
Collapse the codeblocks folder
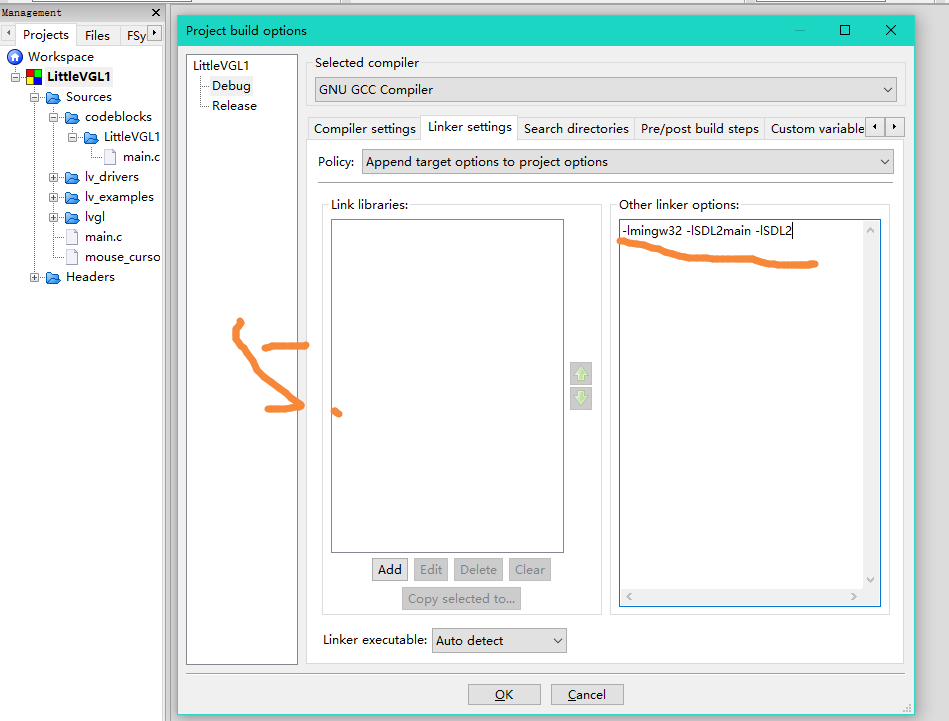tap(53, 117)
